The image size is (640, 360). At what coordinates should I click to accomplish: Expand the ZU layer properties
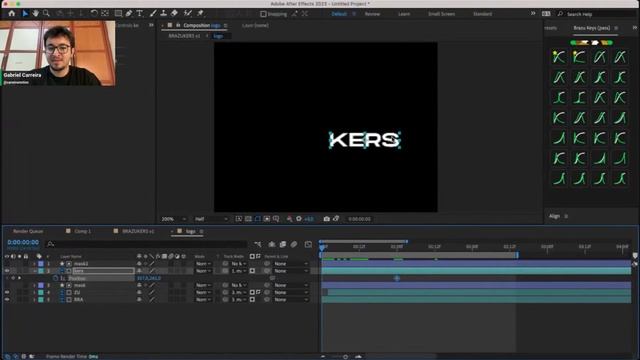click(34, 292)
